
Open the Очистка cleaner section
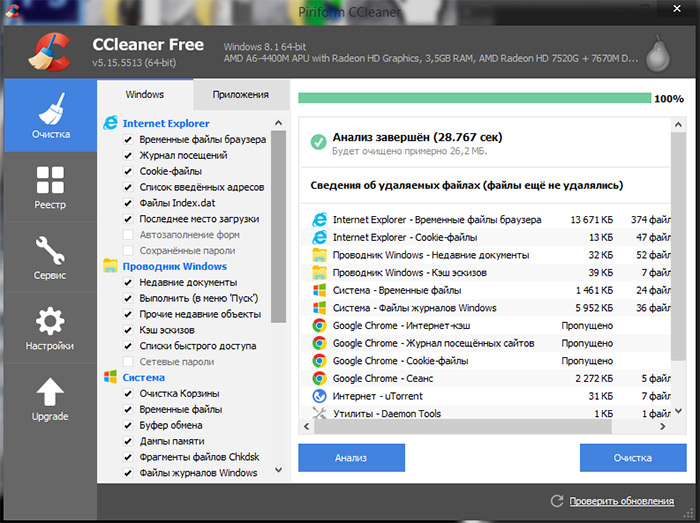(x=50, y=116)
